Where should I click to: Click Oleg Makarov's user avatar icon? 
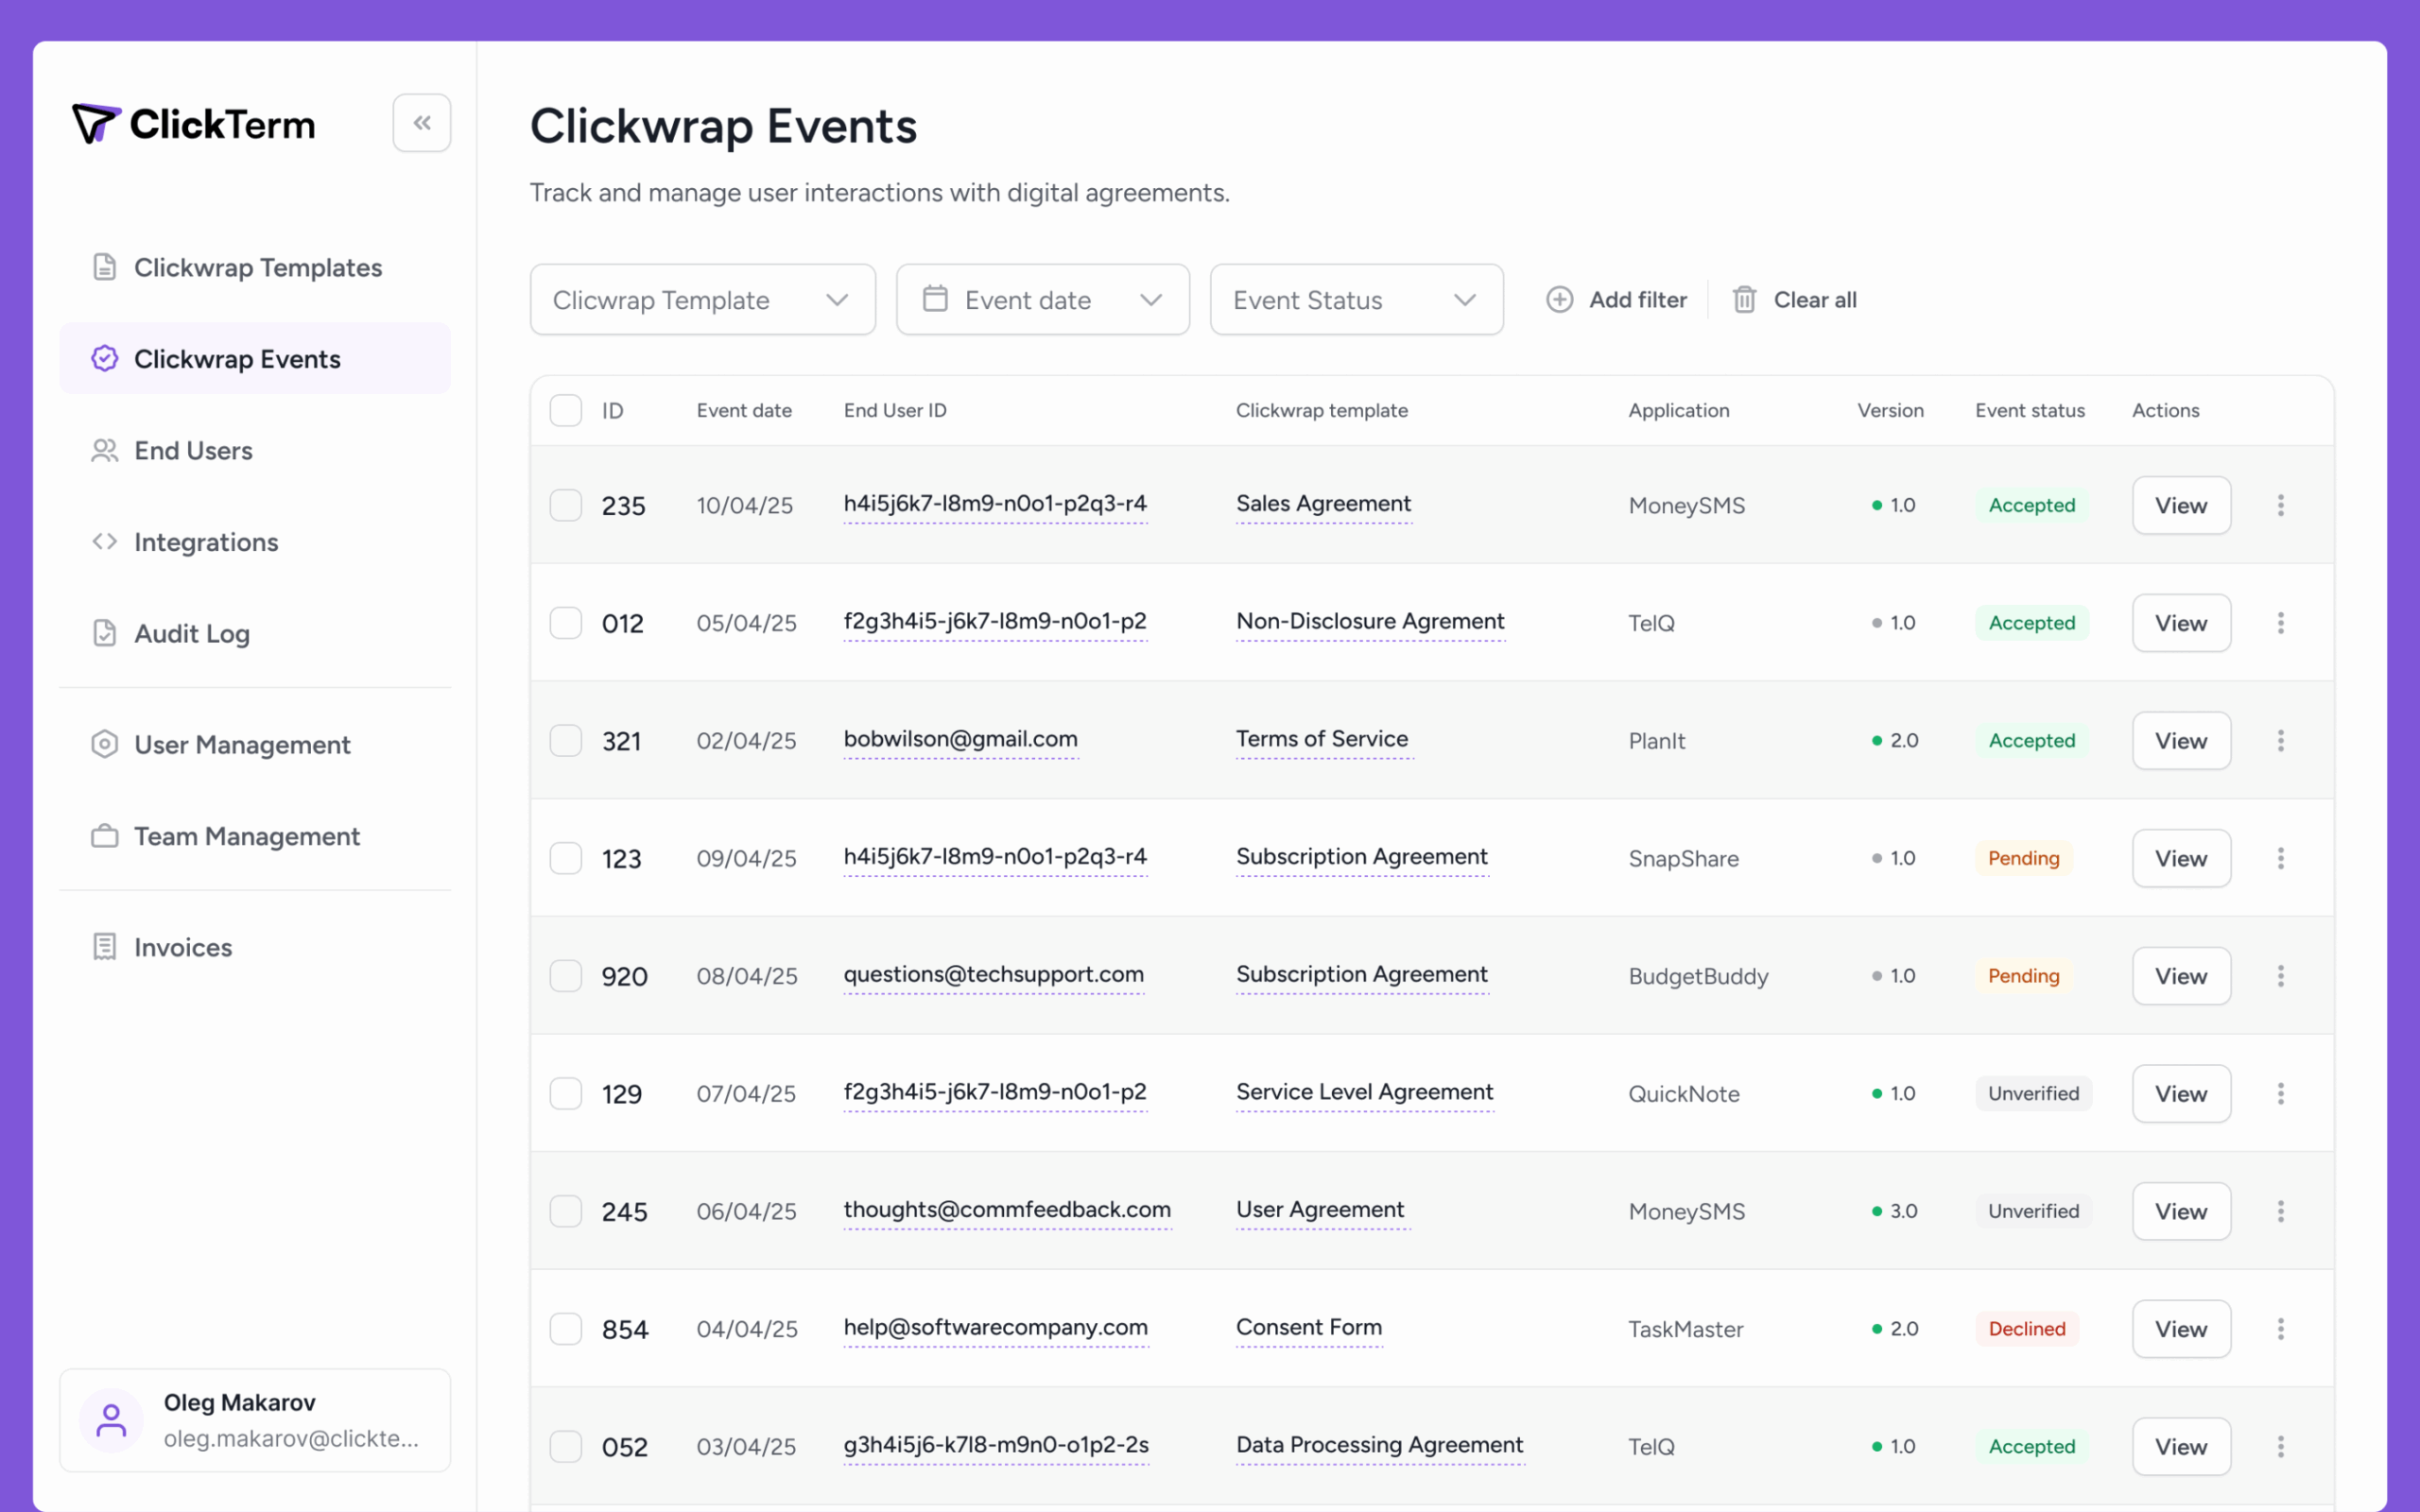(x=111, y=1419)
